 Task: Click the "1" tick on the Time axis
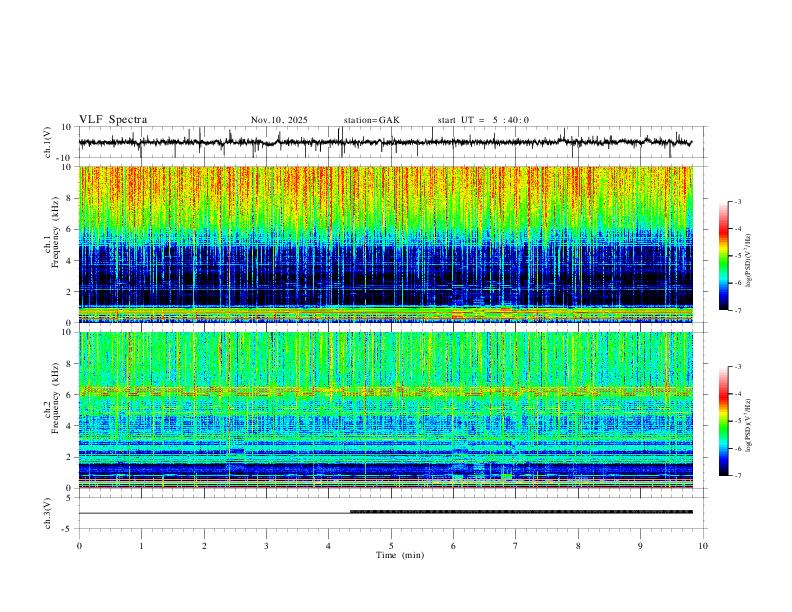[x=141, y=546]
